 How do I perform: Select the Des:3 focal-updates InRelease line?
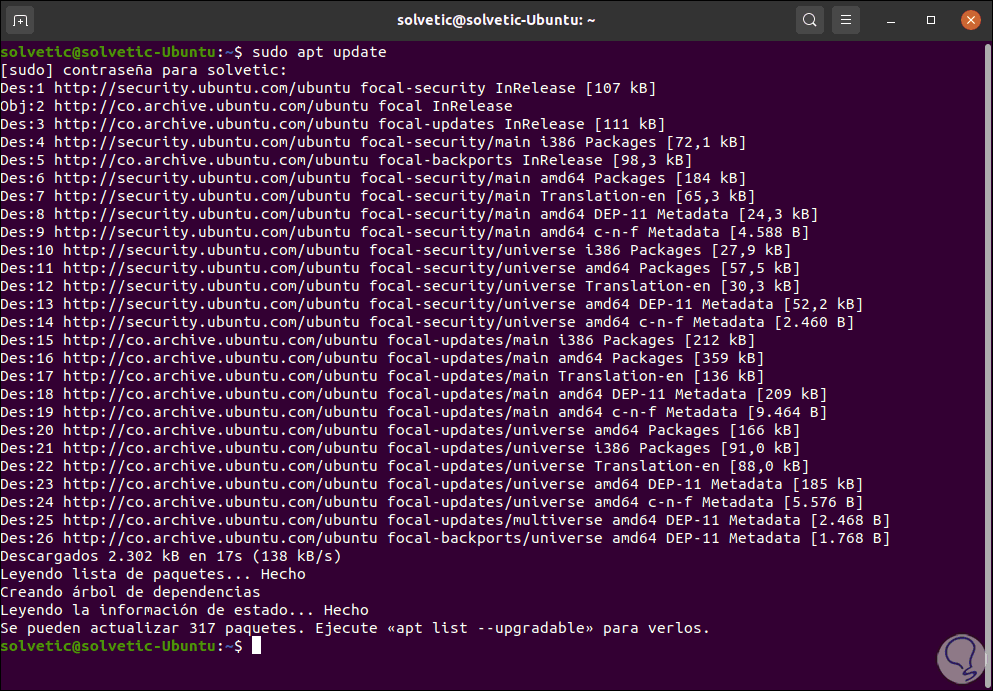point(332,124)
